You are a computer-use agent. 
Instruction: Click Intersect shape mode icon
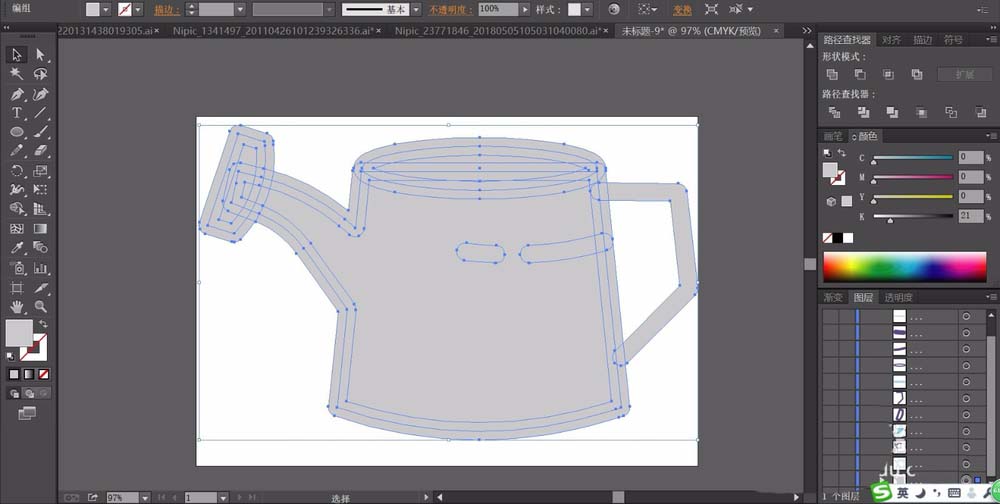coord(888,75)
